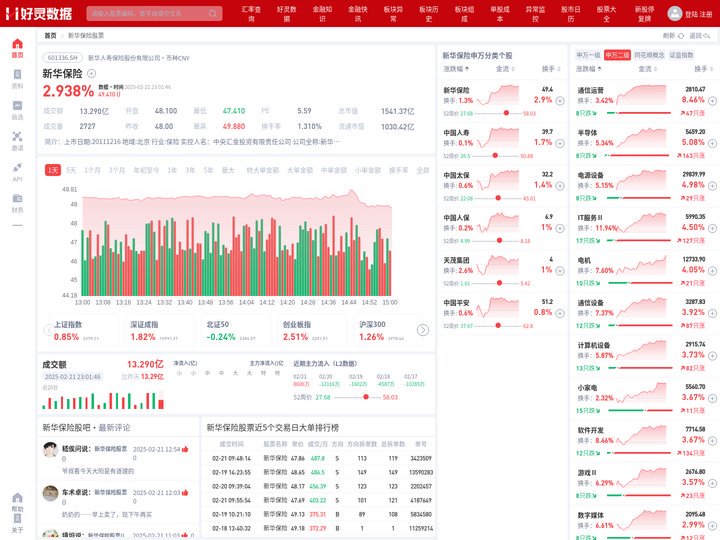Screen dimensions: 720x540
Task: Select the 3个月 chart range
Action: 117,170
